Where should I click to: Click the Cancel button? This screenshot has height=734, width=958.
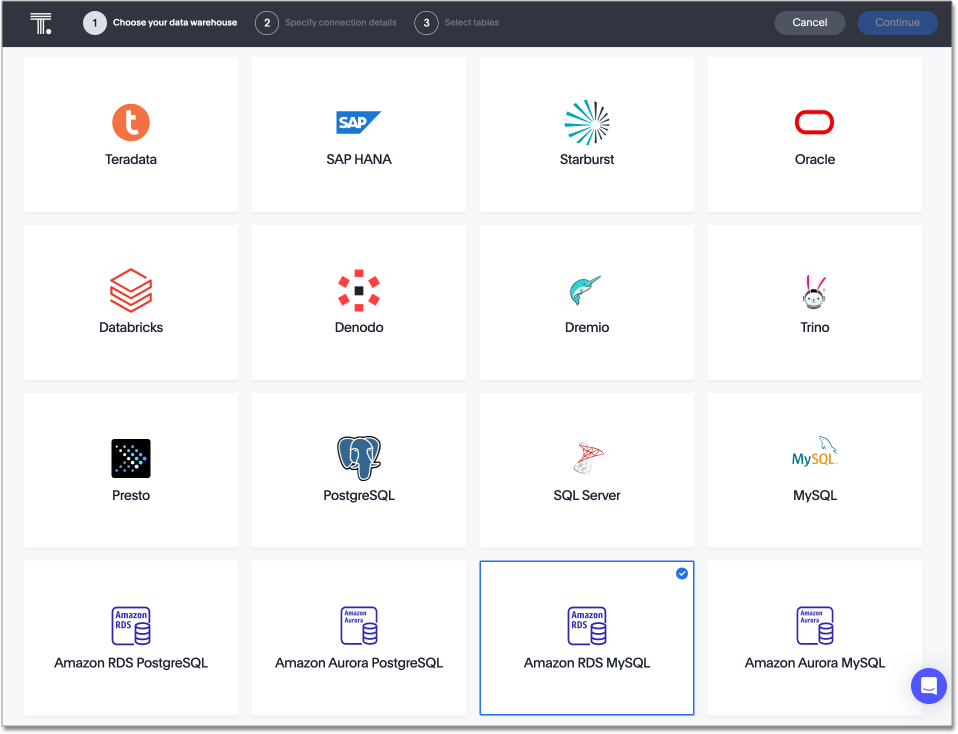pyautogui.click(x=809, y=22)
